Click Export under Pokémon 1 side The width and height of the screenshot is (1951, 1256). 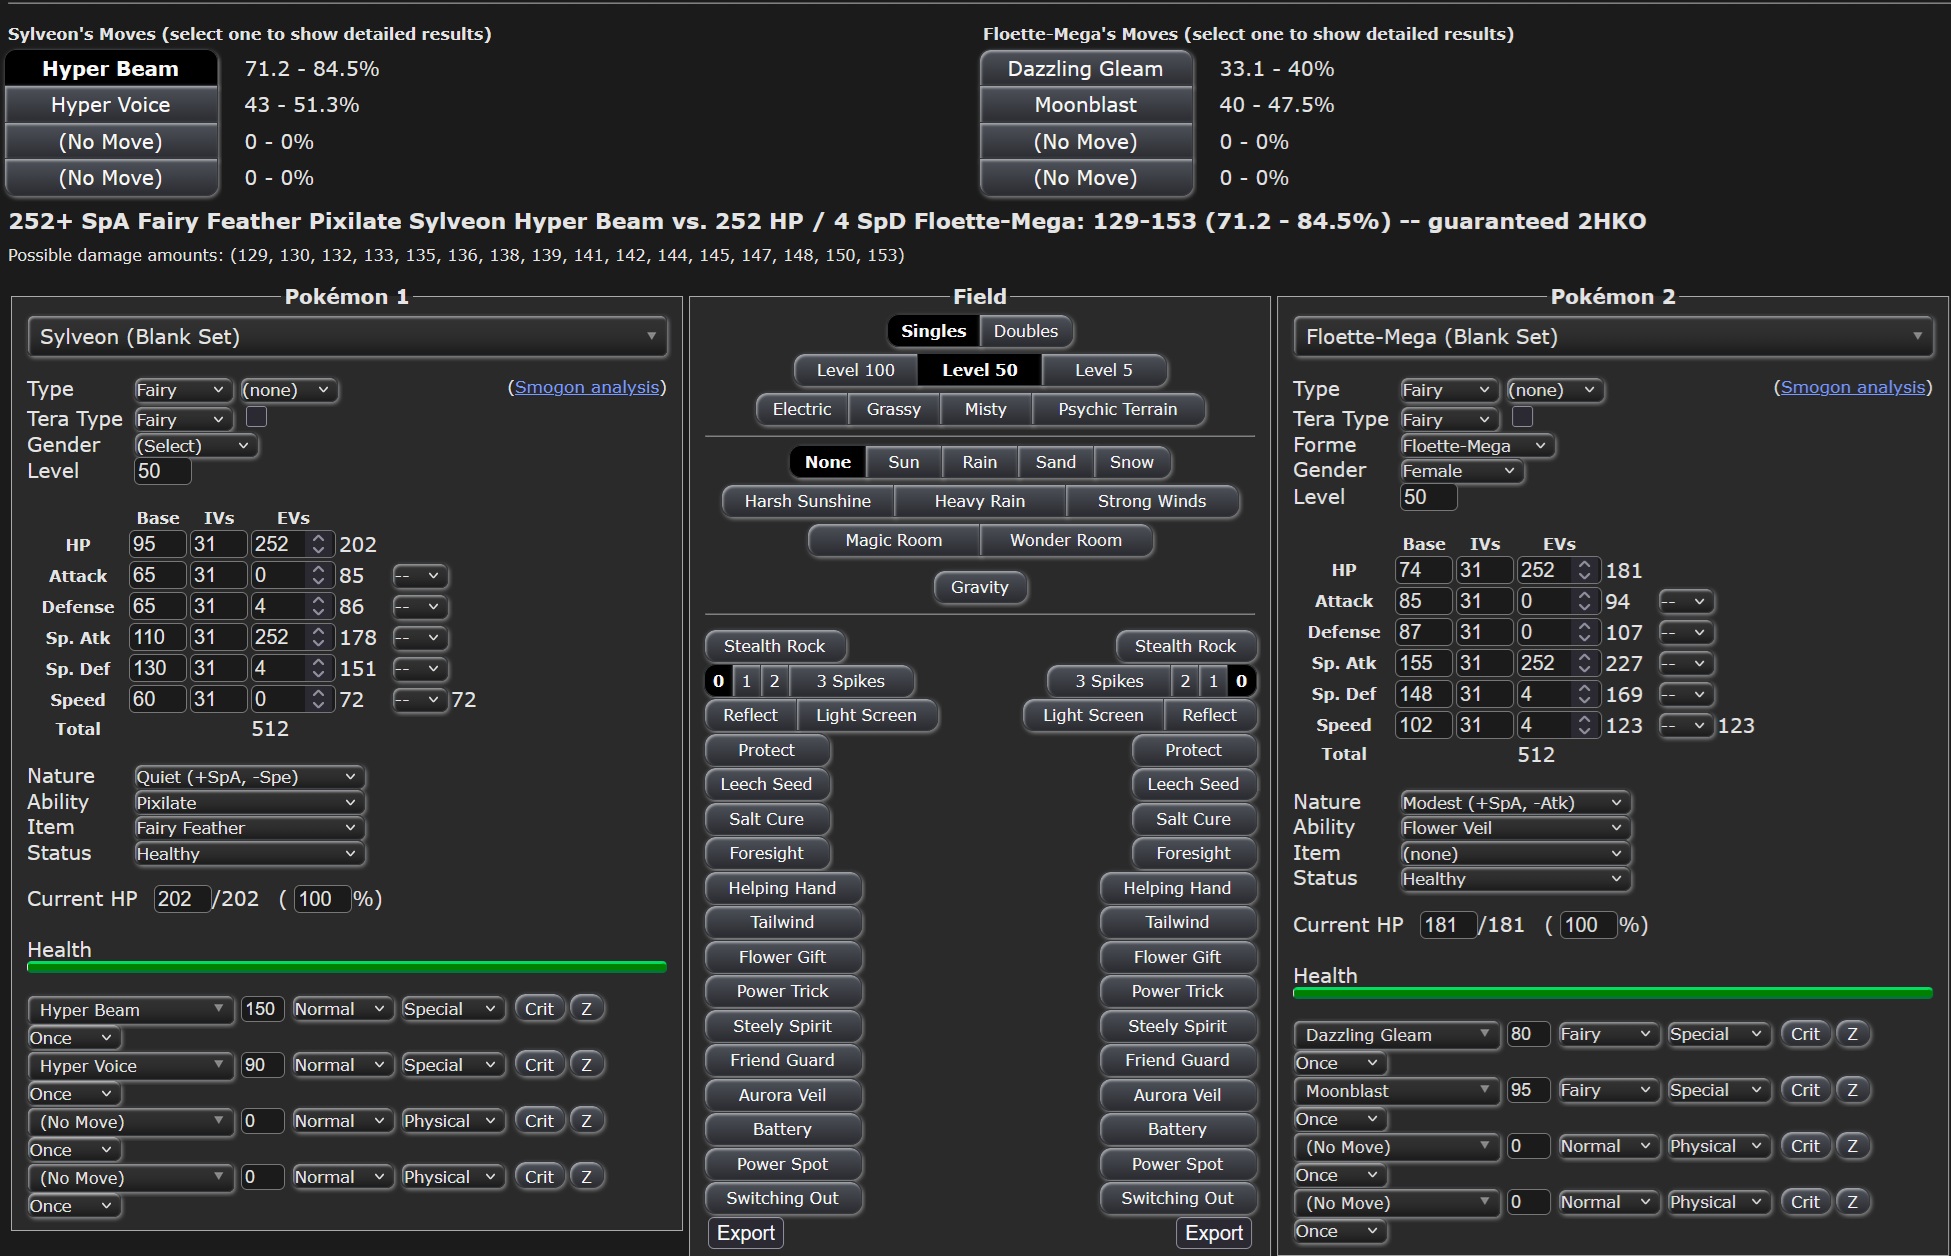click(745, 1233)
